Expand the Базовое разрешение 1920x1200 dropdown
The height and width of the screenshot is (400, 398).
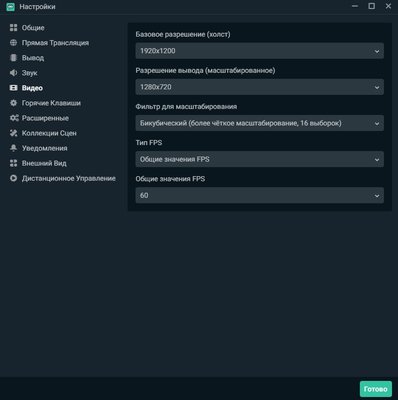(259, 51)
